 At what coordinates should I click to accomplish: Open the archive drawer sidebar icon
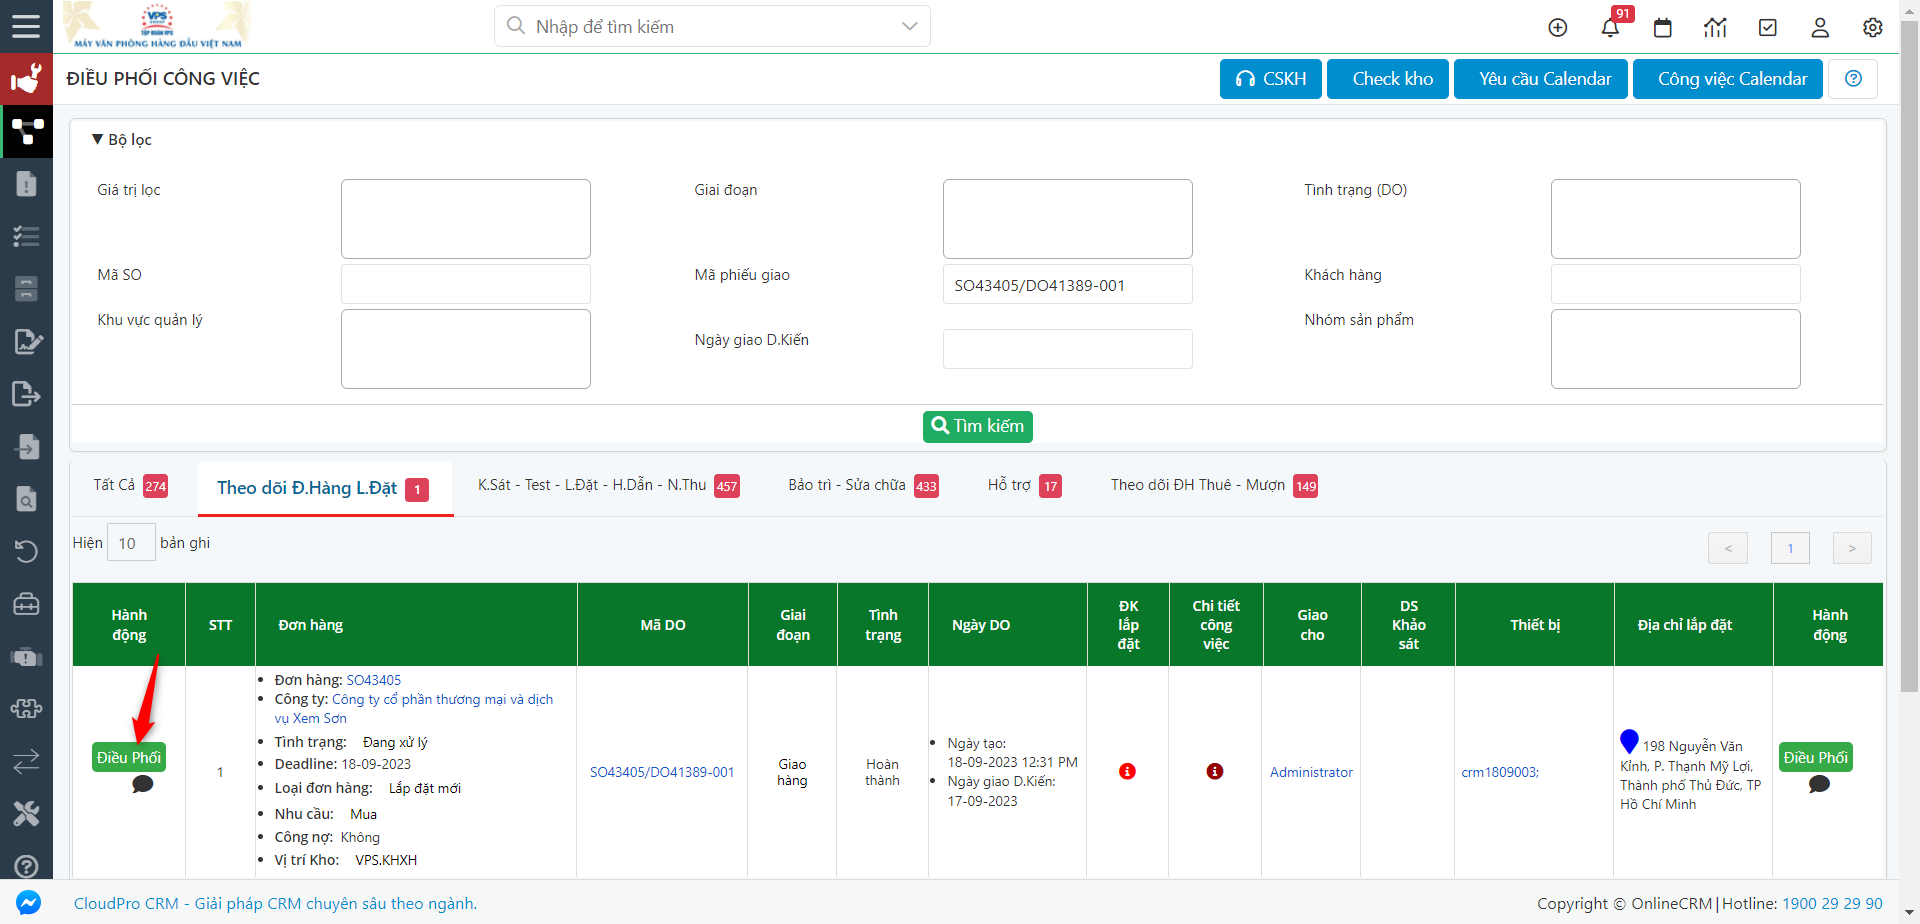tap(26, 289)
